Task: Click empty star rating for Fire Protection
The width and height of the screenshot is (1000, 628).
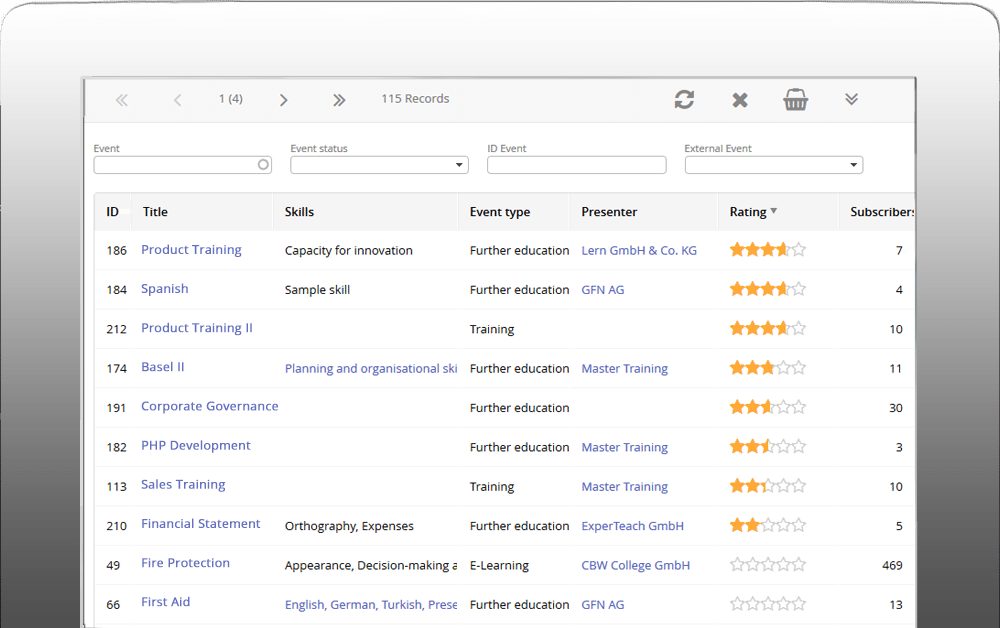Action: coord(768,565)
